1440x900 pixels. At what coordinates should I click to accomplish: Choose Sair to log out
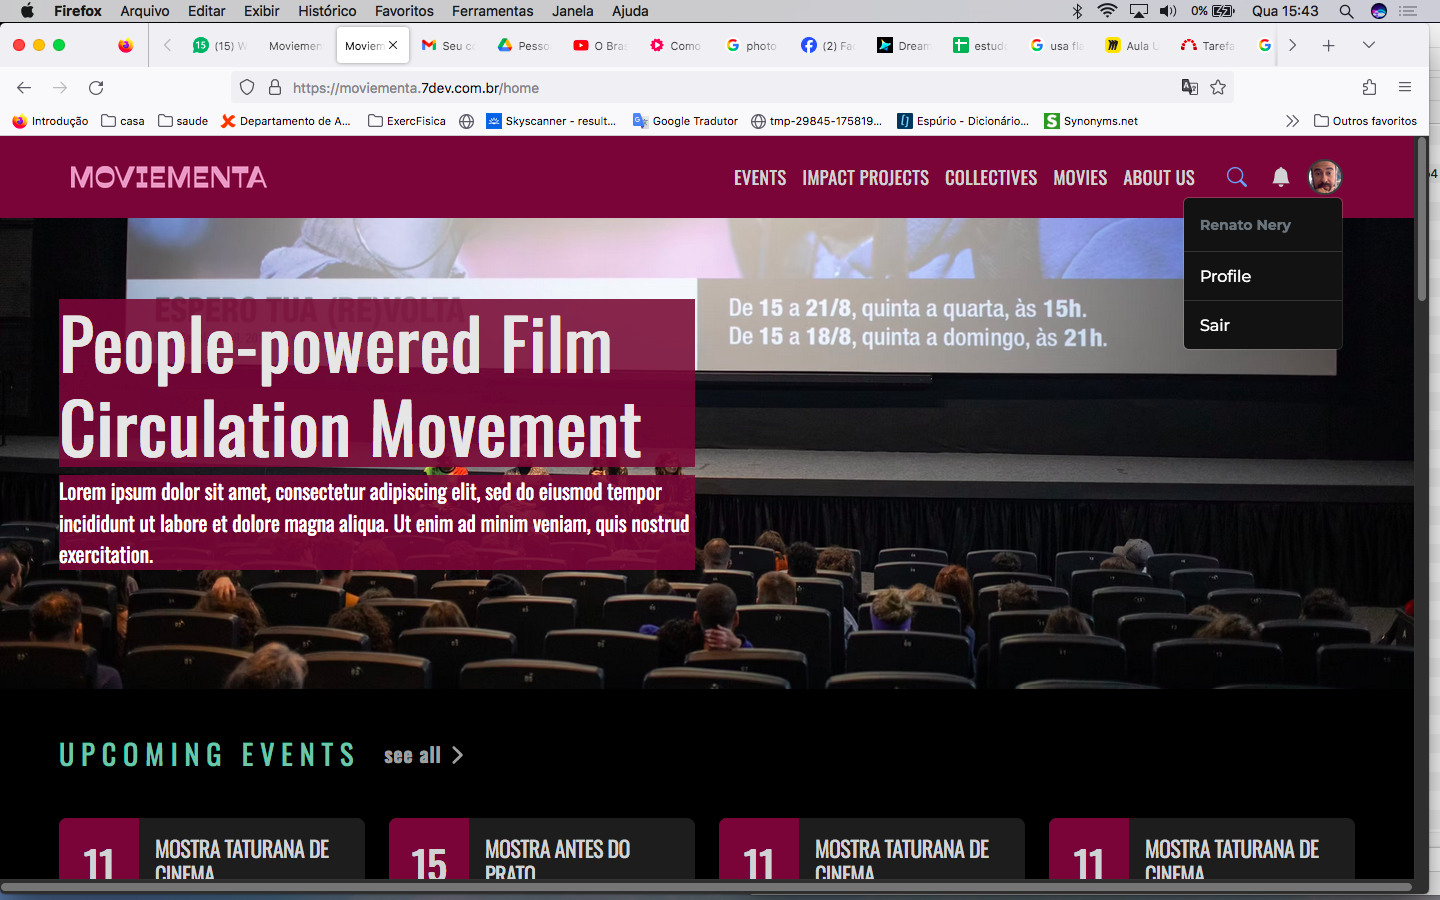1214,325
